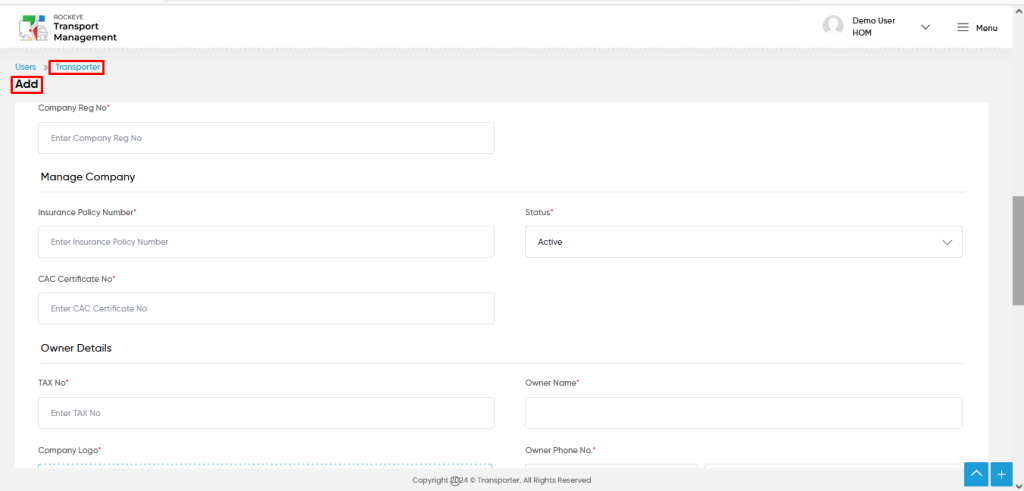Screen dimensions: 1024x491
Task: Click the Company Logo label
Action: coord(69,450)
